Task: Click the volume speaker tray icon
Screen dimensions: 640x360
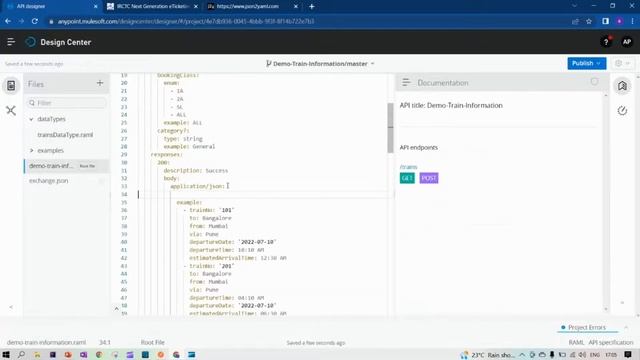Action: pos(582,355)
